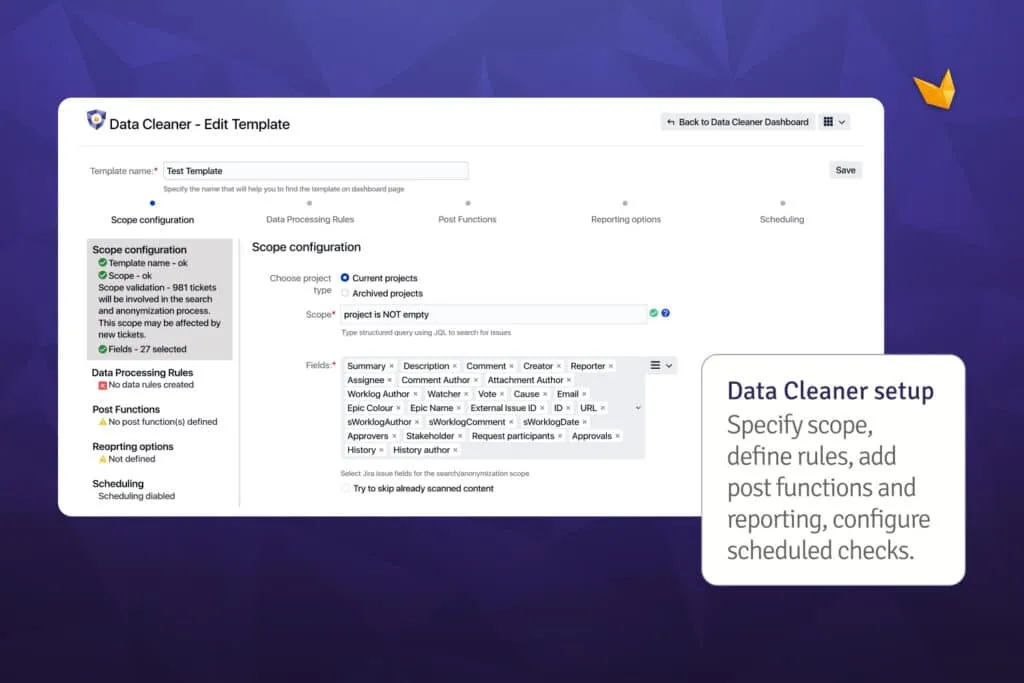Remove the Vote field tag
This screenshot has height=683, width=1024.
coord(502,394)
